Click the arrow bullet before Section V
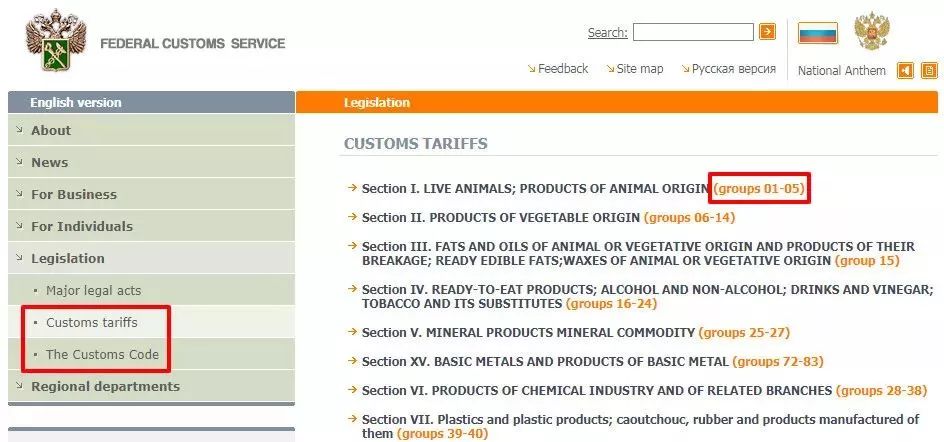944x442 pixels. (353, 332)
